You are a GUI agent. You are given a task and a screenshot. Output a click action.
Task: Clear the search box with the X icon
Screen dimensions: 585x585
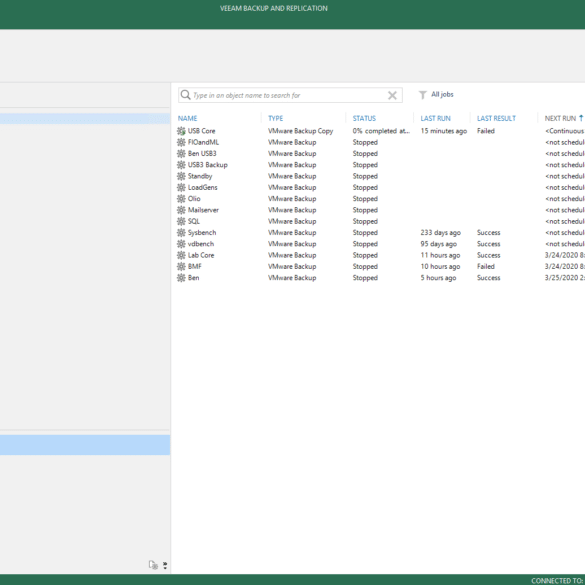392,96
